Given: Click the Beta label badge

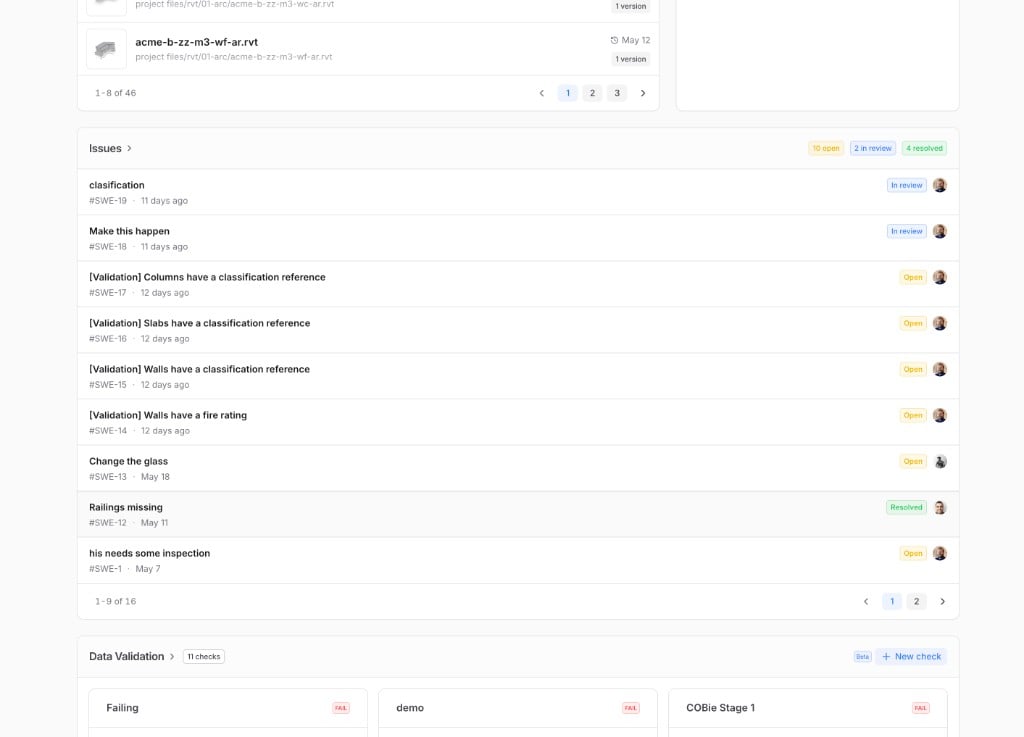Looking at the screenshot, I should (x=862, y=657).
